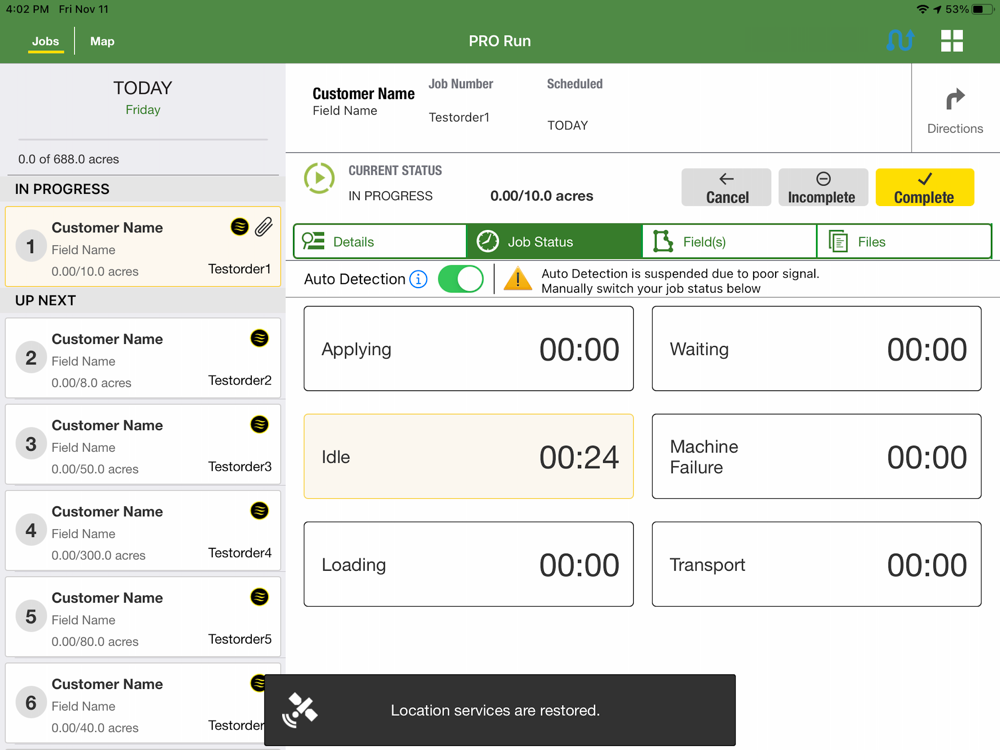Image resolution: width=1000 pixels, height=750 pixels.
Task: Open job card 3 Testorder3
Action: [143, 445]
